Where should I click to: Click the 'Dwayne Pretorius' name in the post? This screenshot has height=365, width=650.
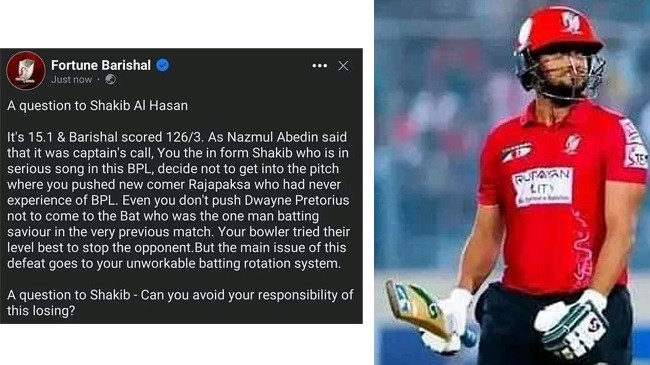297,200
